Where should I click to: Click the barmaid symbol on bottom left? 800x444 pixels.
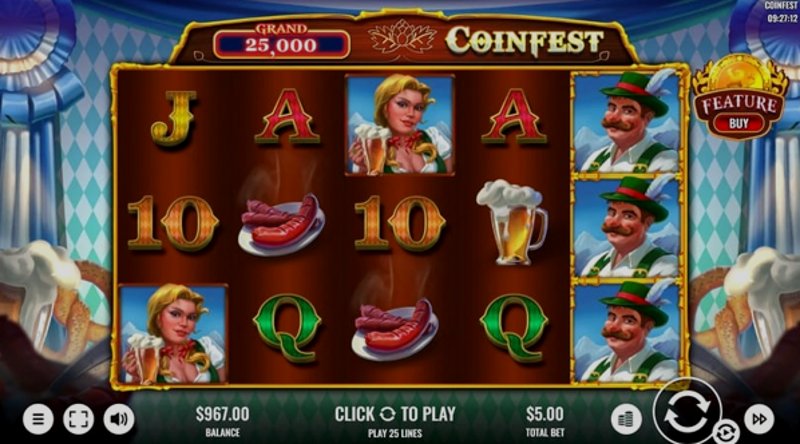[x=173, y=334]
